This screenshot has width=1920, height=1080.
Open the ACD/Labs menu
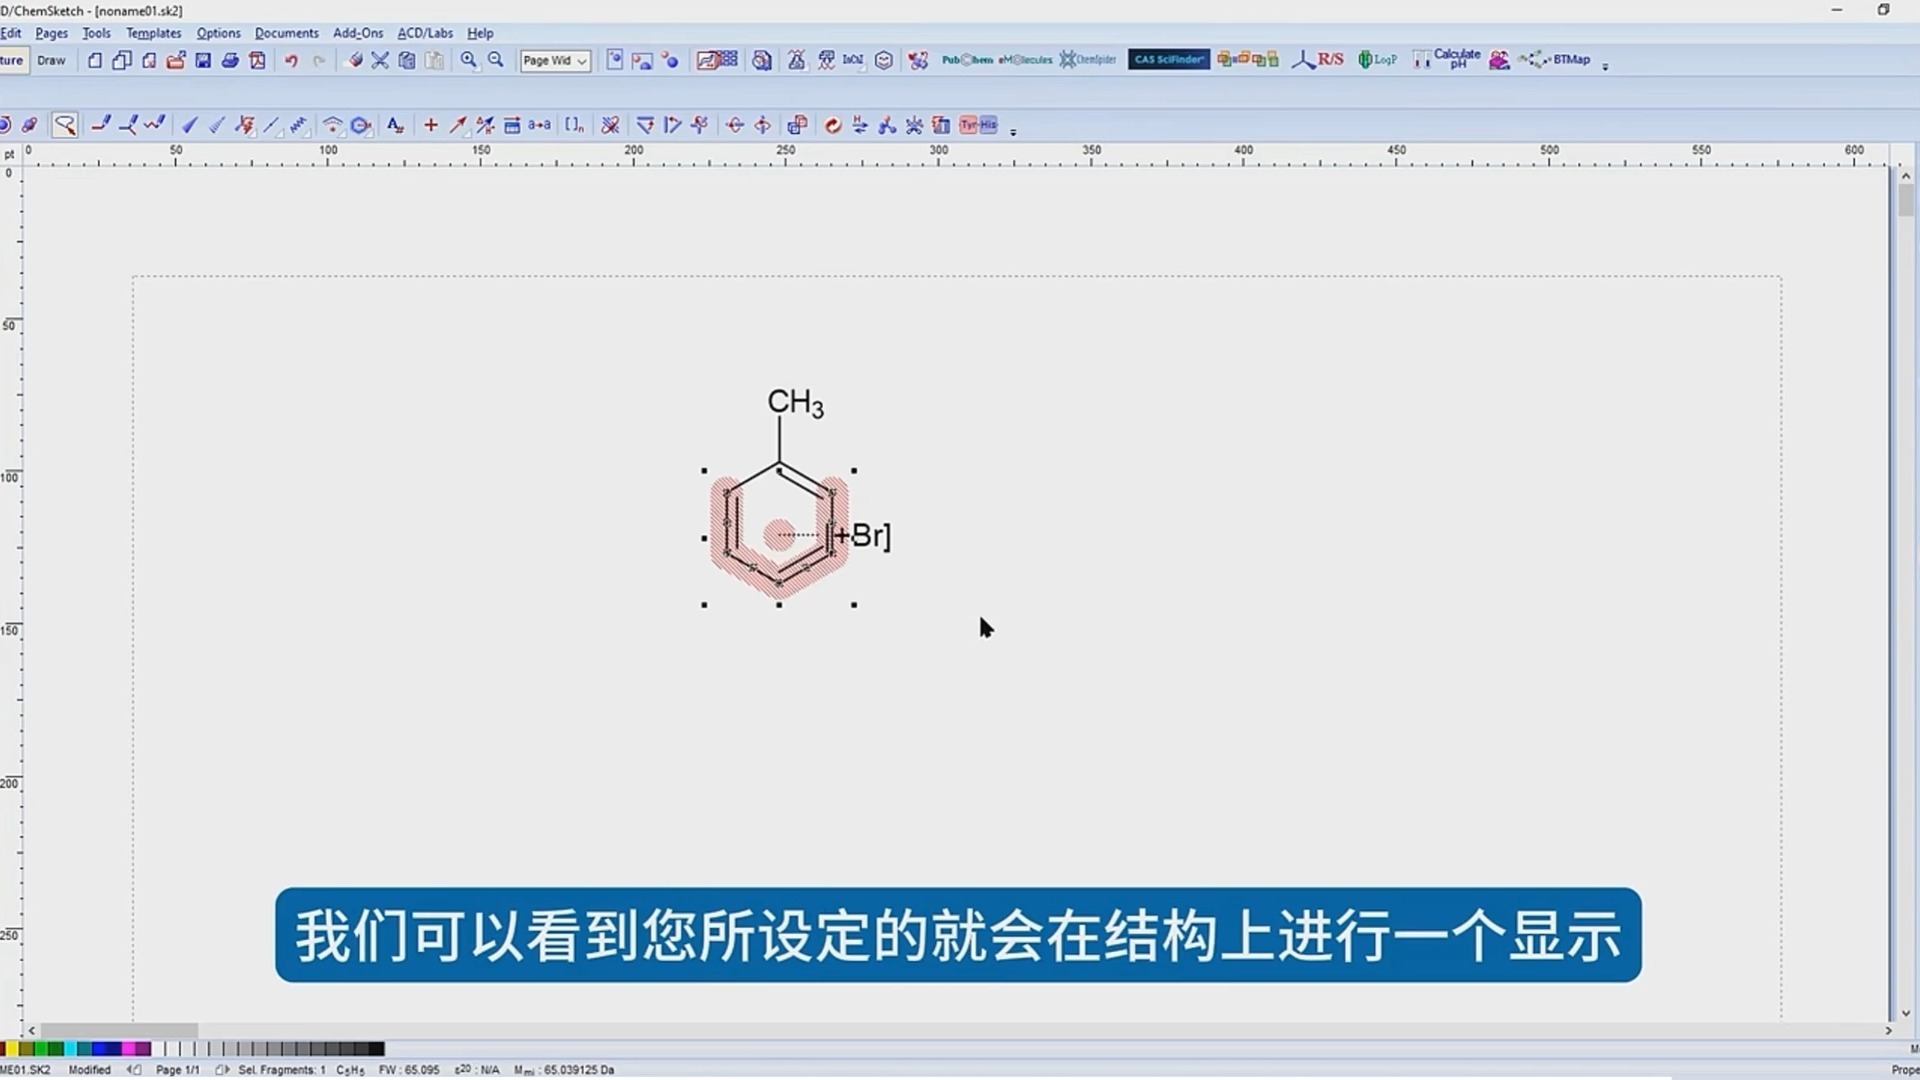point(425,33)
